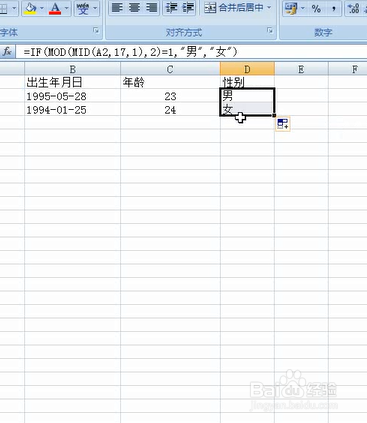
Task: Select column B header
Action: tap(72, 69)
